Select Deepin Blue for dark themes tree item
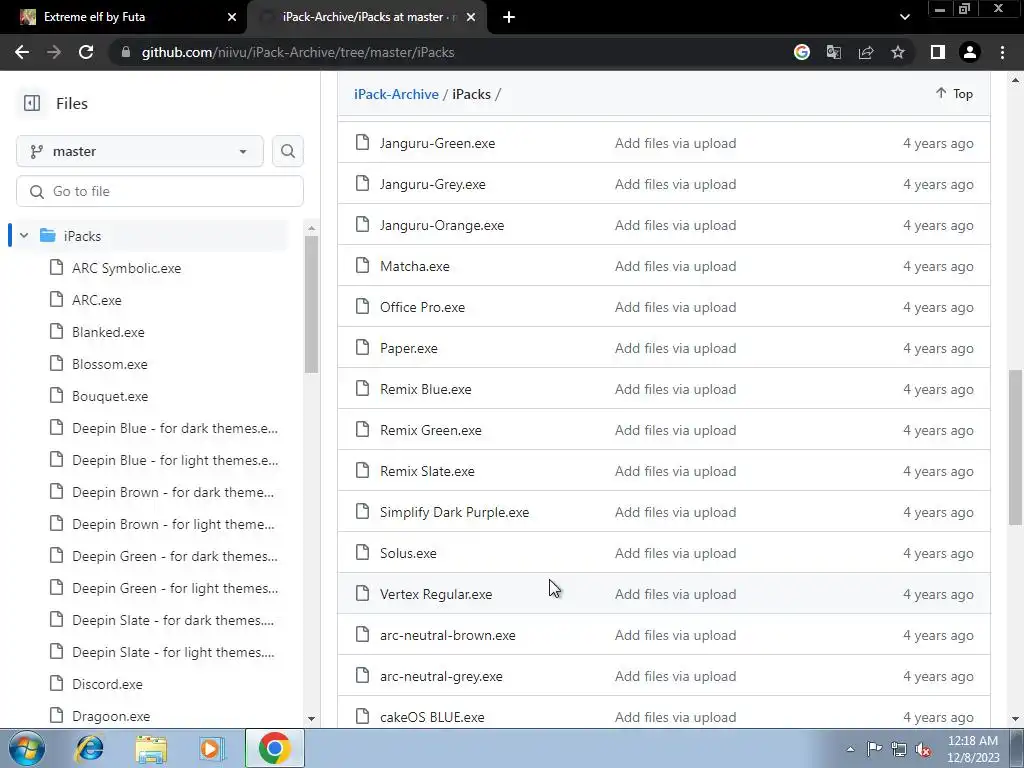The image size is (1024, 768). coord(175,428)
